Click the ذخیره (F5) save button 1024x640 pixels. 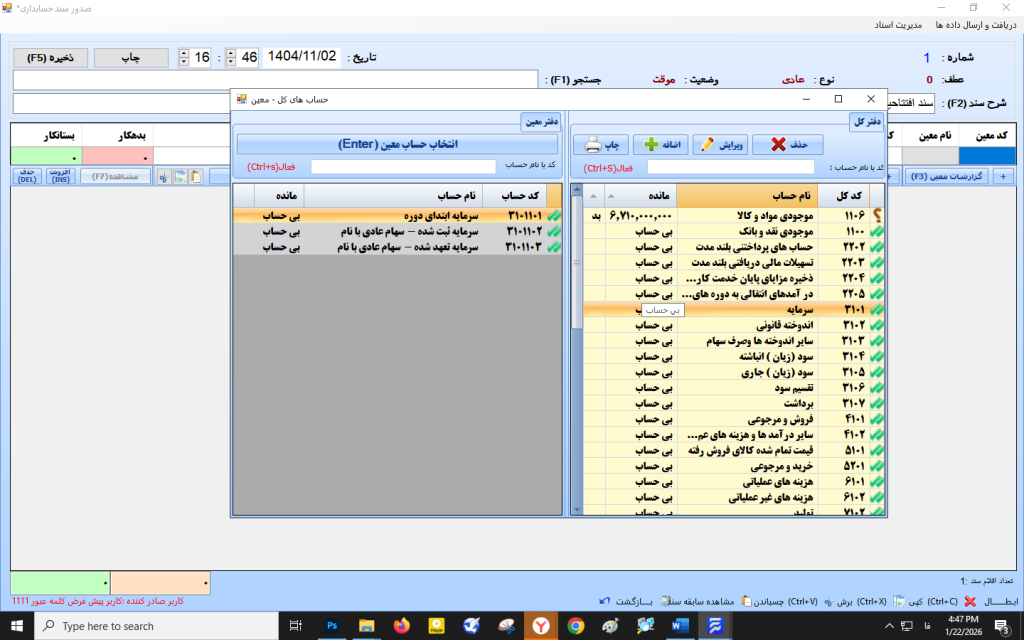pyautogui.click(x=49, y=58)
